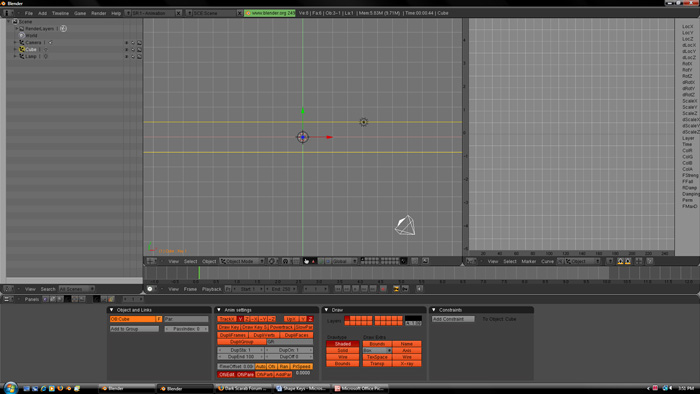Open the Global orientation dropdown
This screenshot has height=394, width=700.
coord(345,261)
